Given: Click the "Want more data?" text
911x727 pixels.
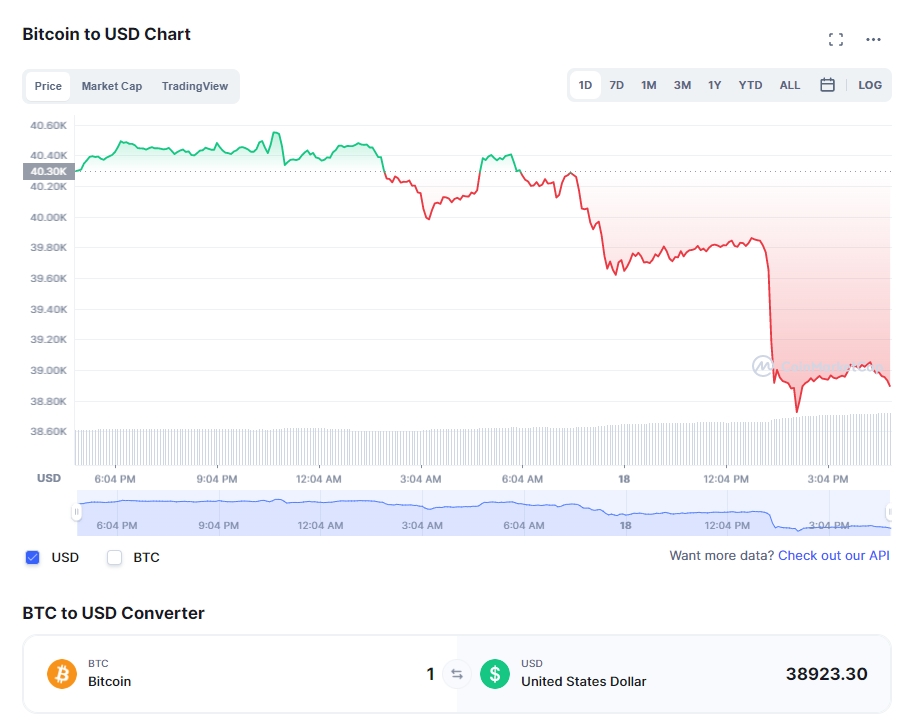Looking at the screenshot, I should [722, 556].
